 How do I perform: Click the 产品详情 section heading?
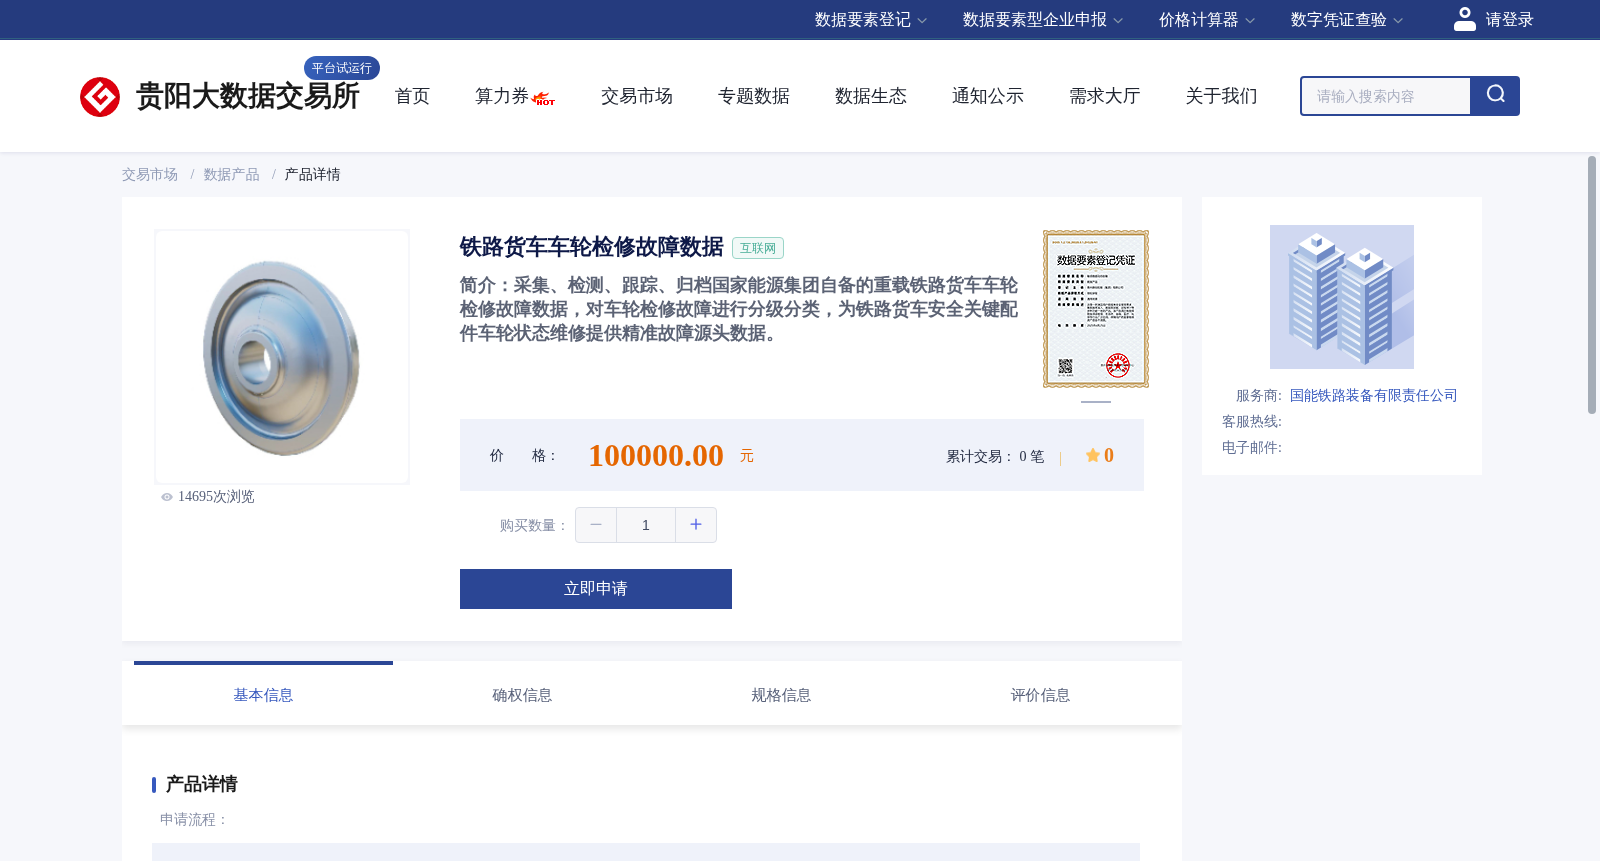201,784
